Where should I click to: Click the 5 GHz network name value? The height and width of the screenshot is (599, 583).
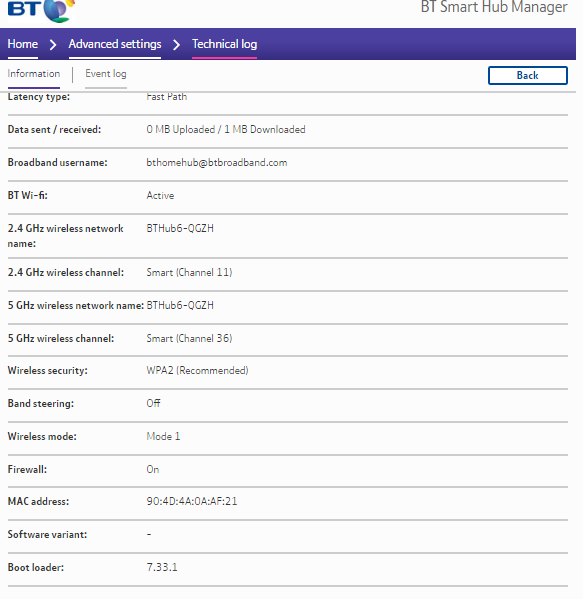(180, 306)
